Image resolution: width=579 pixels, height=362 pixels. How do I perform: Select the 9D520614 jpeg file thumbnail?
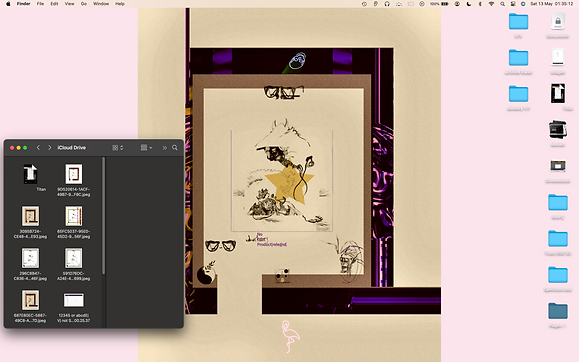[x=73, y=174]
